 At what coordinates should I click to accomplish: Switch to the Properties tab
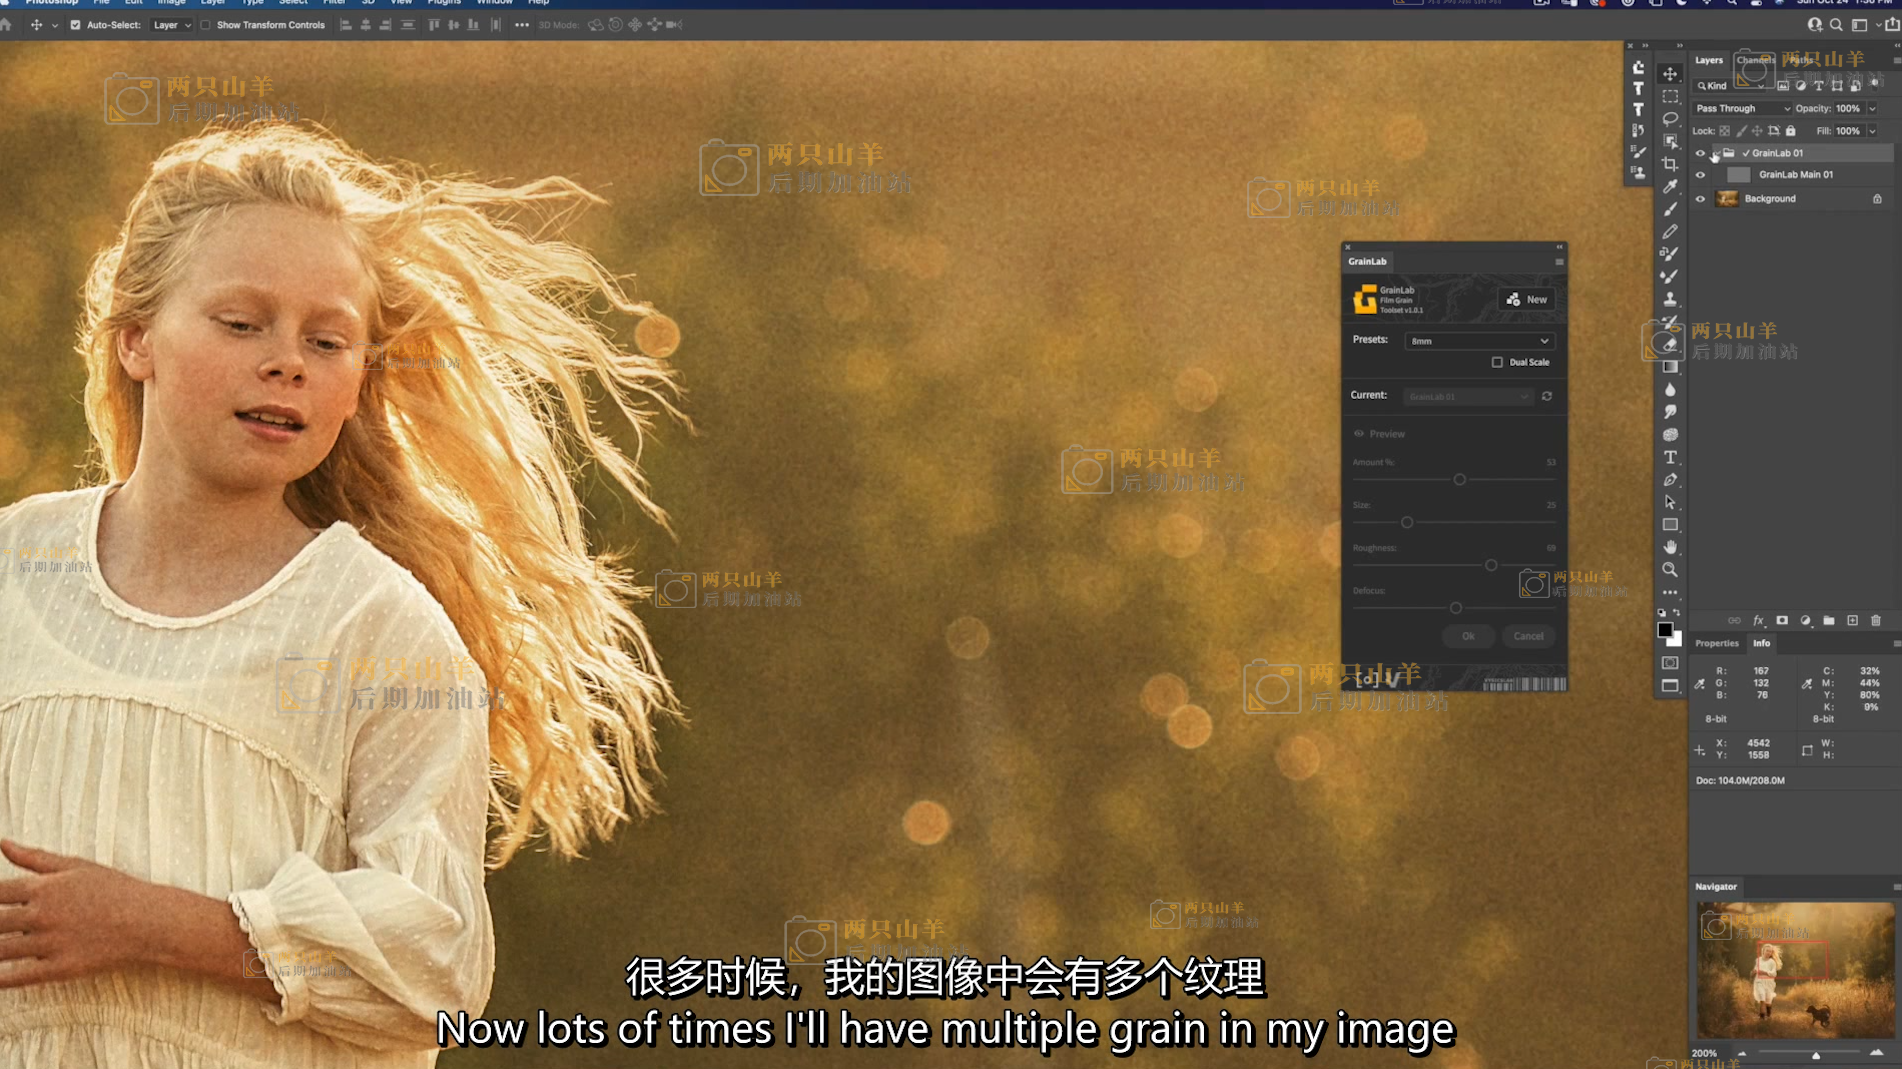[1716, 643]
